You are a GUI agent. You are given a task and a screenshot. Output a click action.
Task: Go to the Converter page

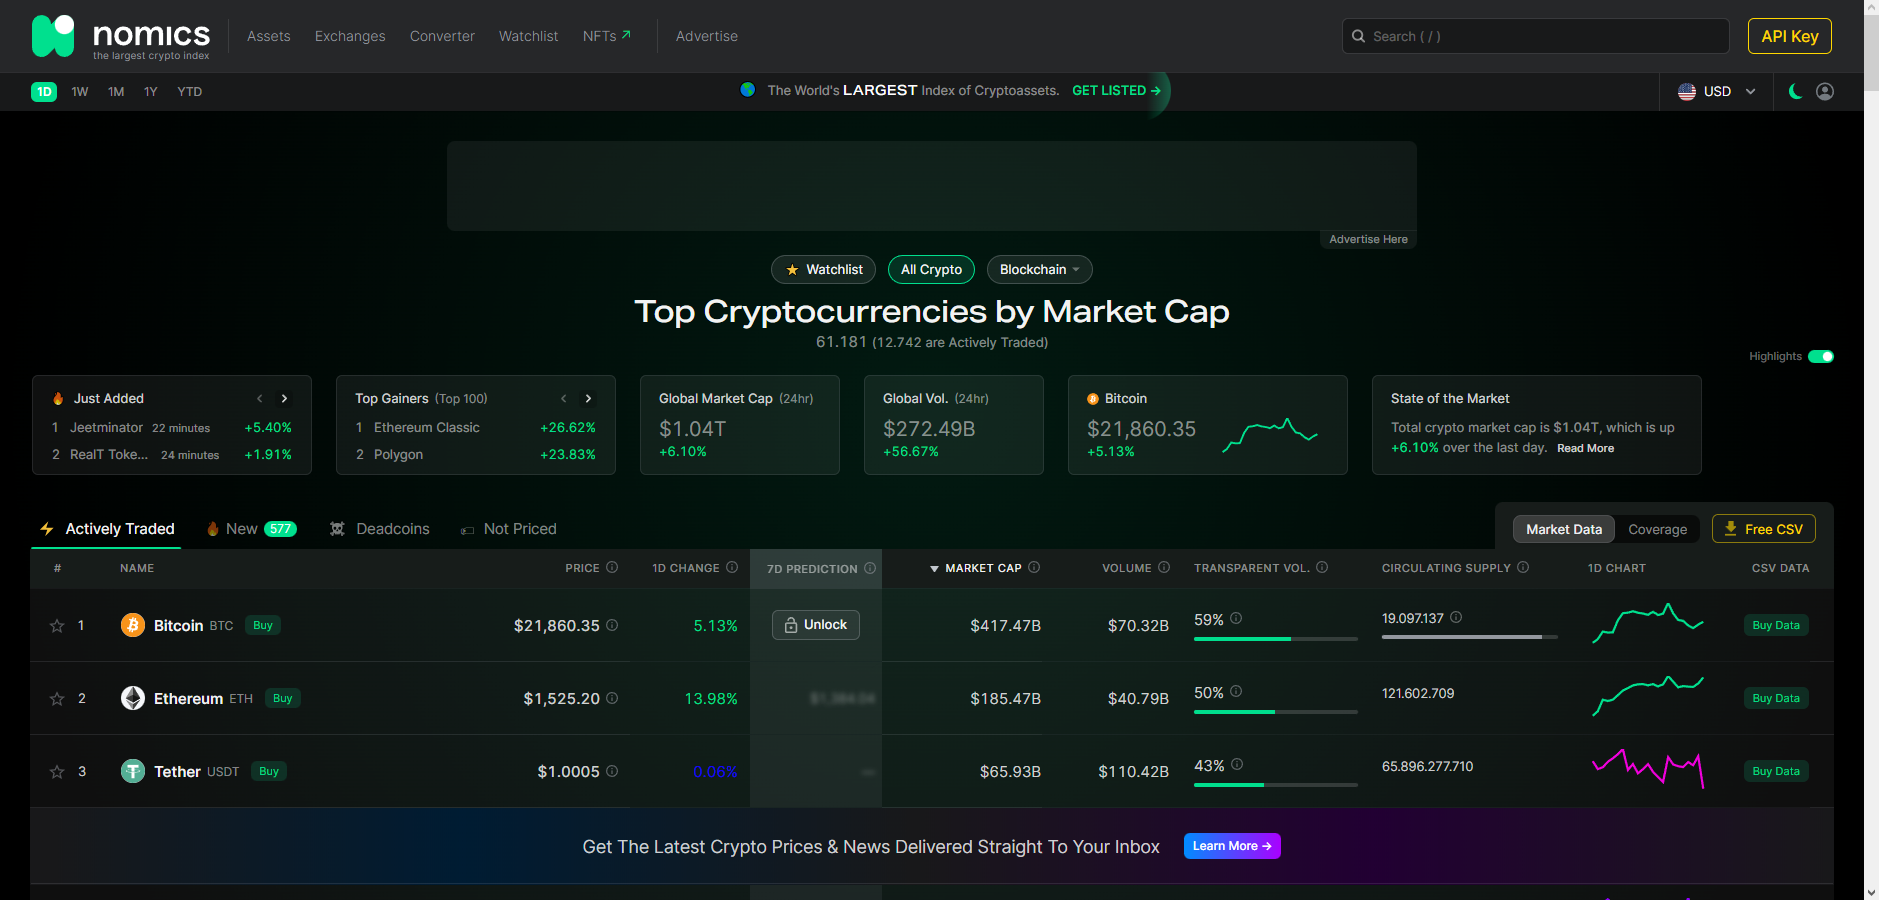(442, 36)
